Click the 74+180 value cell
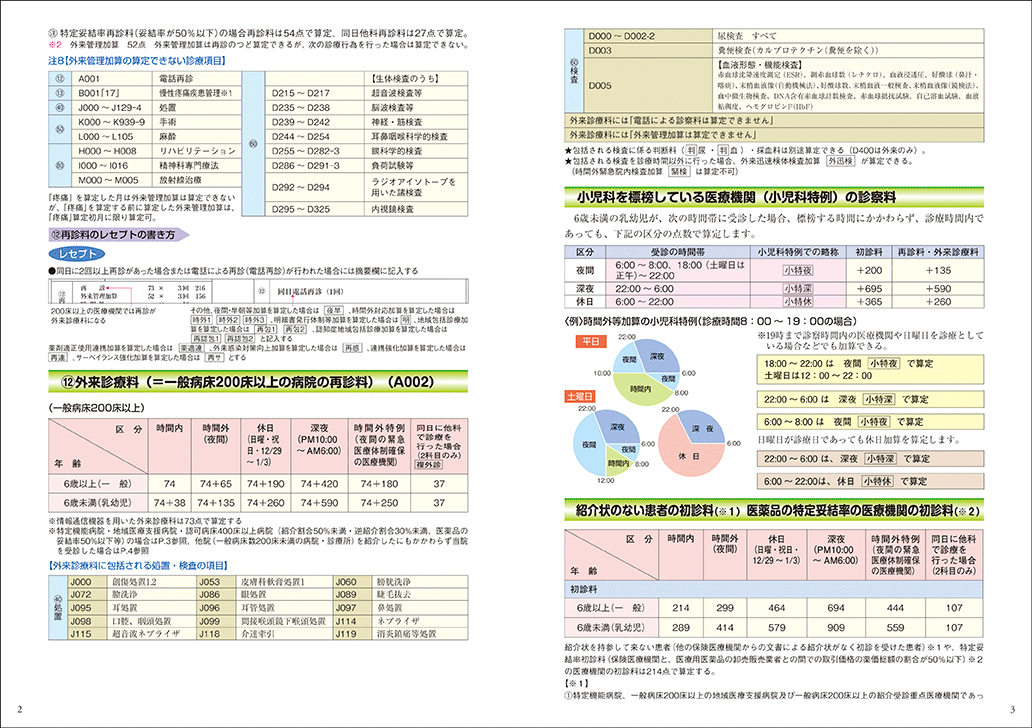1032x728 pixels. point(380,484)
